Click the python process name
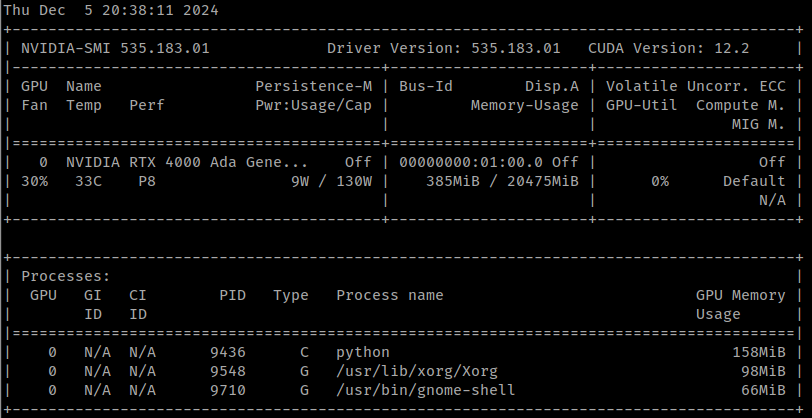812x418 pixels. pyautogui.click(x=362, y=352)
